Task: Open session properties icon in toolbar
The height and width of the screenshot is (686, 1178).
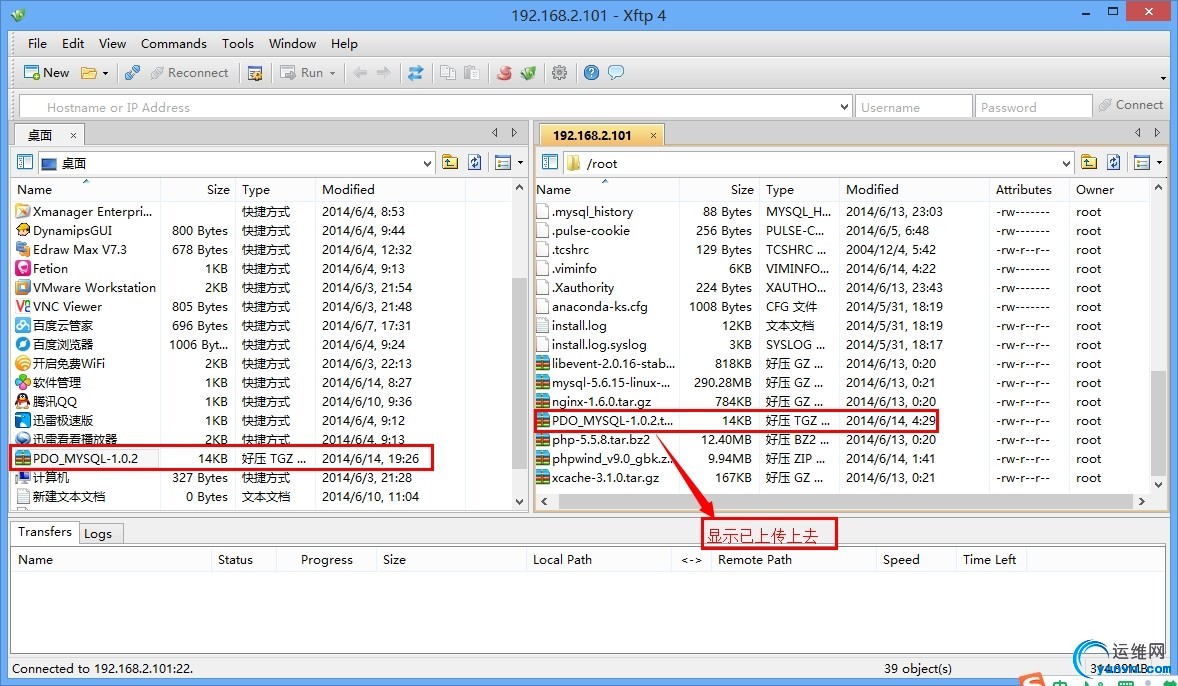Action: [x=255, y=73]
